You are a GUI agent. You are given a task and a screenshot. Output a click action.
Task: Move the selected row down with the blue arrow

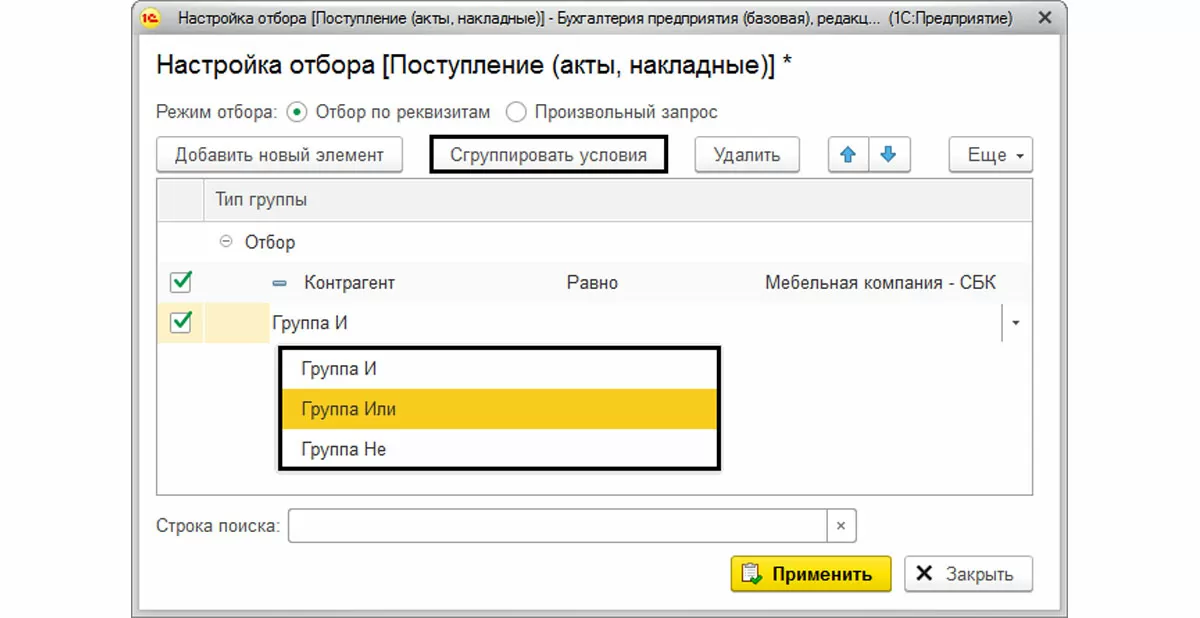coord(888,155)
